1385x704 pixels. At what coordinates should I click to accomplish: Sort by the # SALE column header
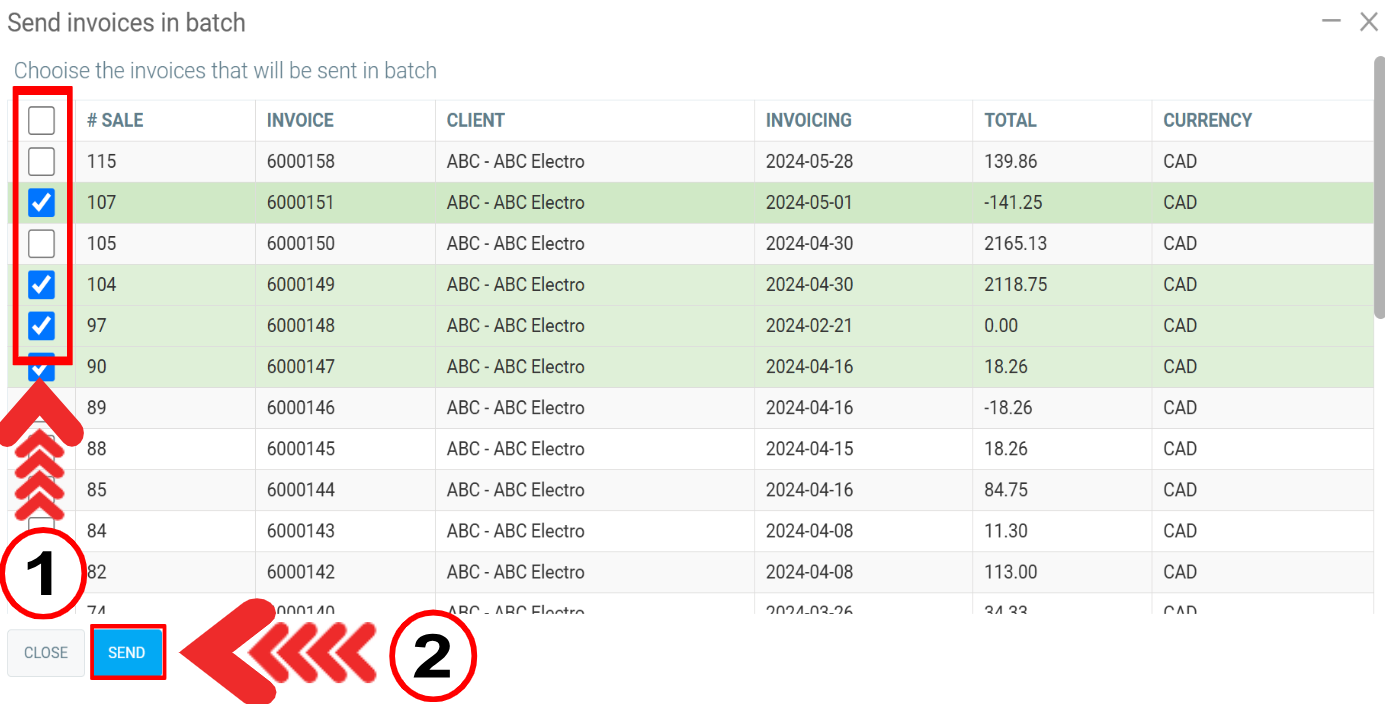point(115,121)
